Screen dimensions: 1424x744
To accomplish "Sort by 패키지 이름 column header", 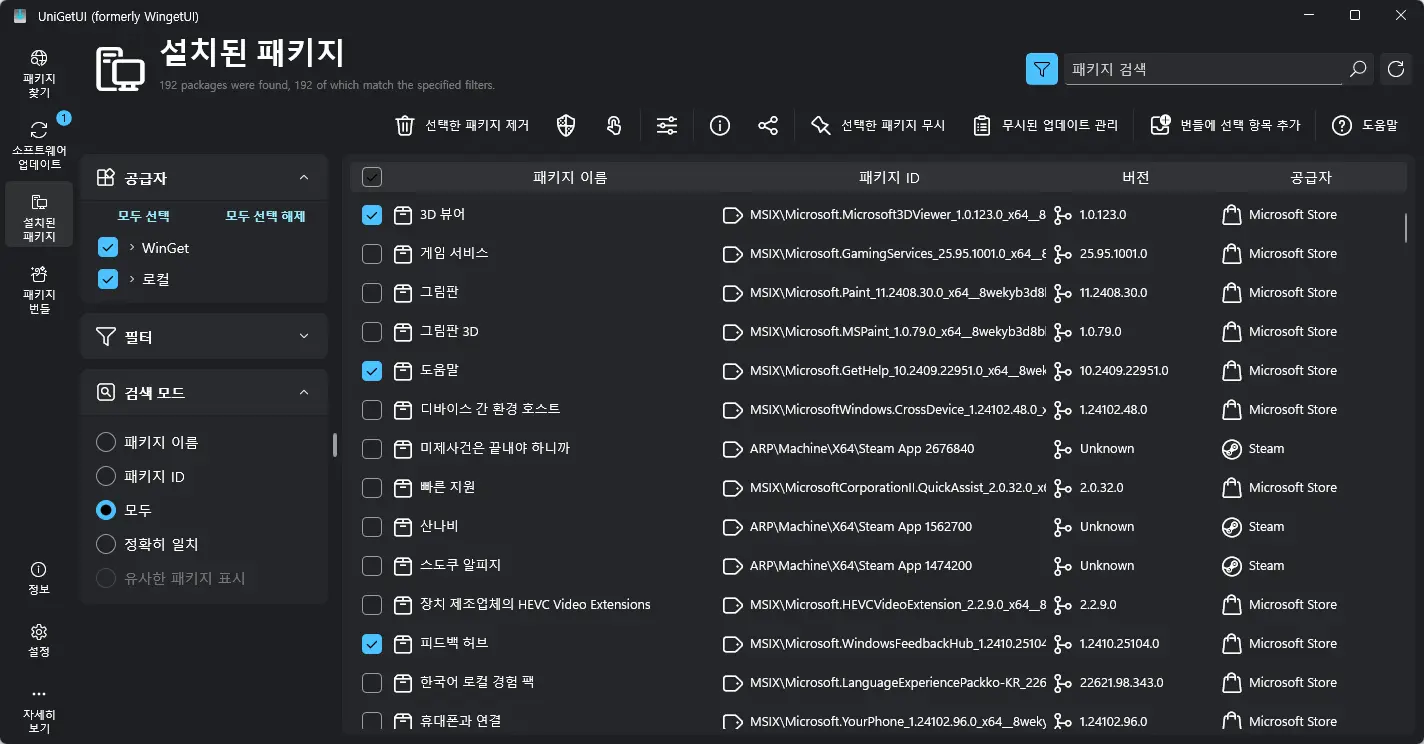I will (x=570, y=177).
